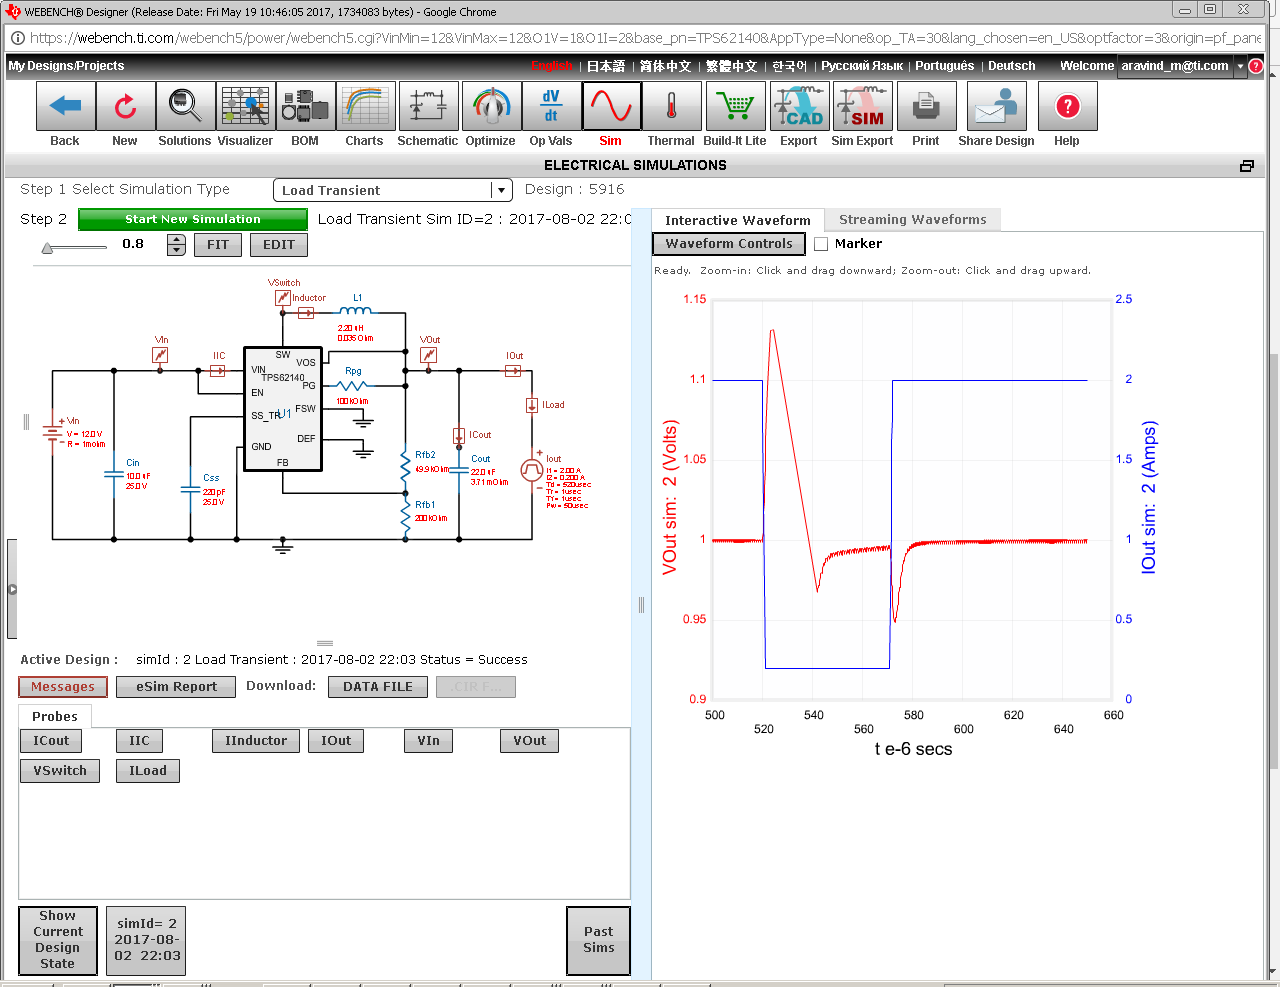Open My Designs/Projects menu

point(66,66)
